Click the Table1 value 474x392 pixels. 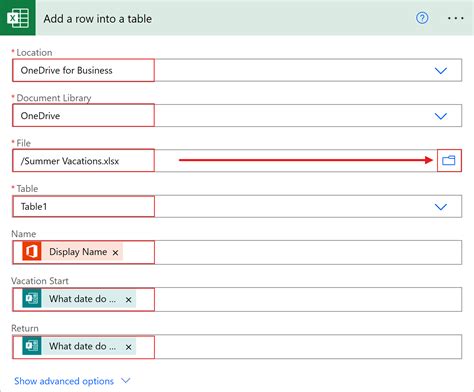(x=34, y=206)
